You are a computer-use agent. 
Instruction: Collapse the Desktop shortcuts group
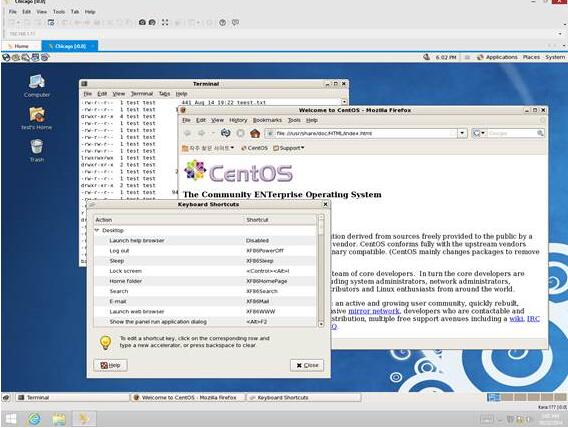click(97, 230)
